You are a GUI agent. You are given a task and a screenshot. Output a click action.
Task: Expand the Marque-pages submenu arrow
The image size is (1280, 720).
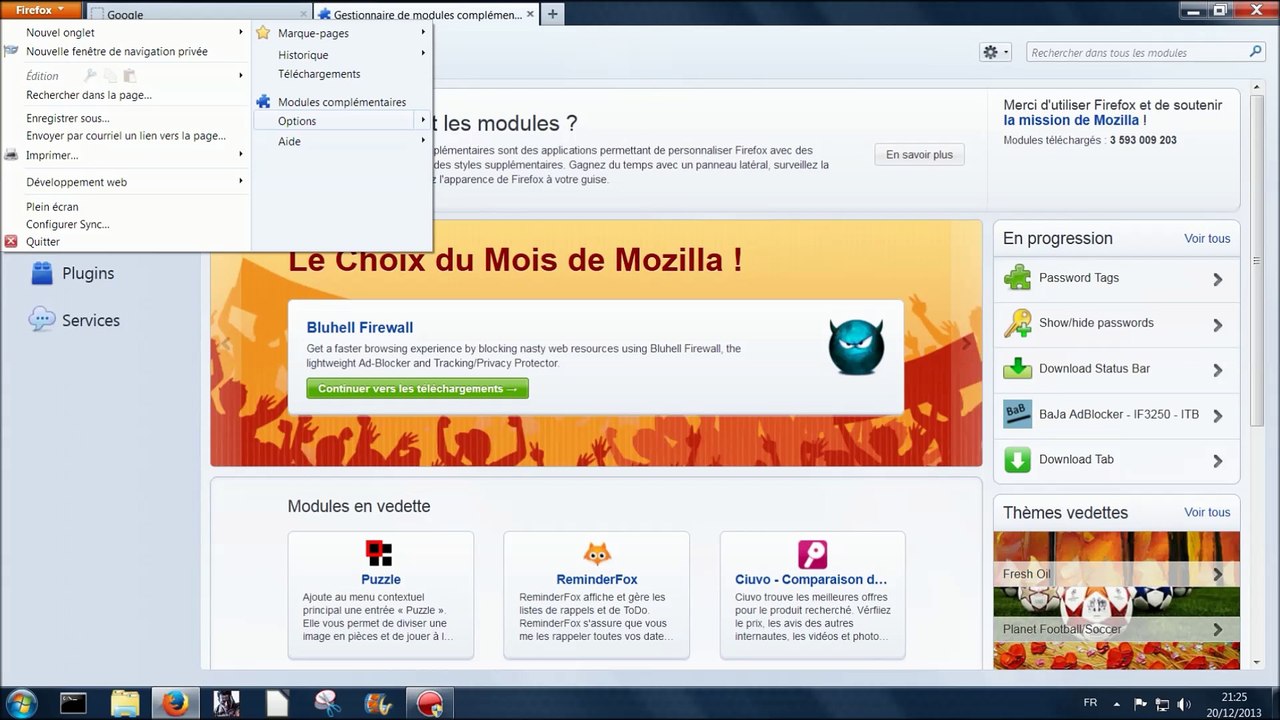[423, 33]
